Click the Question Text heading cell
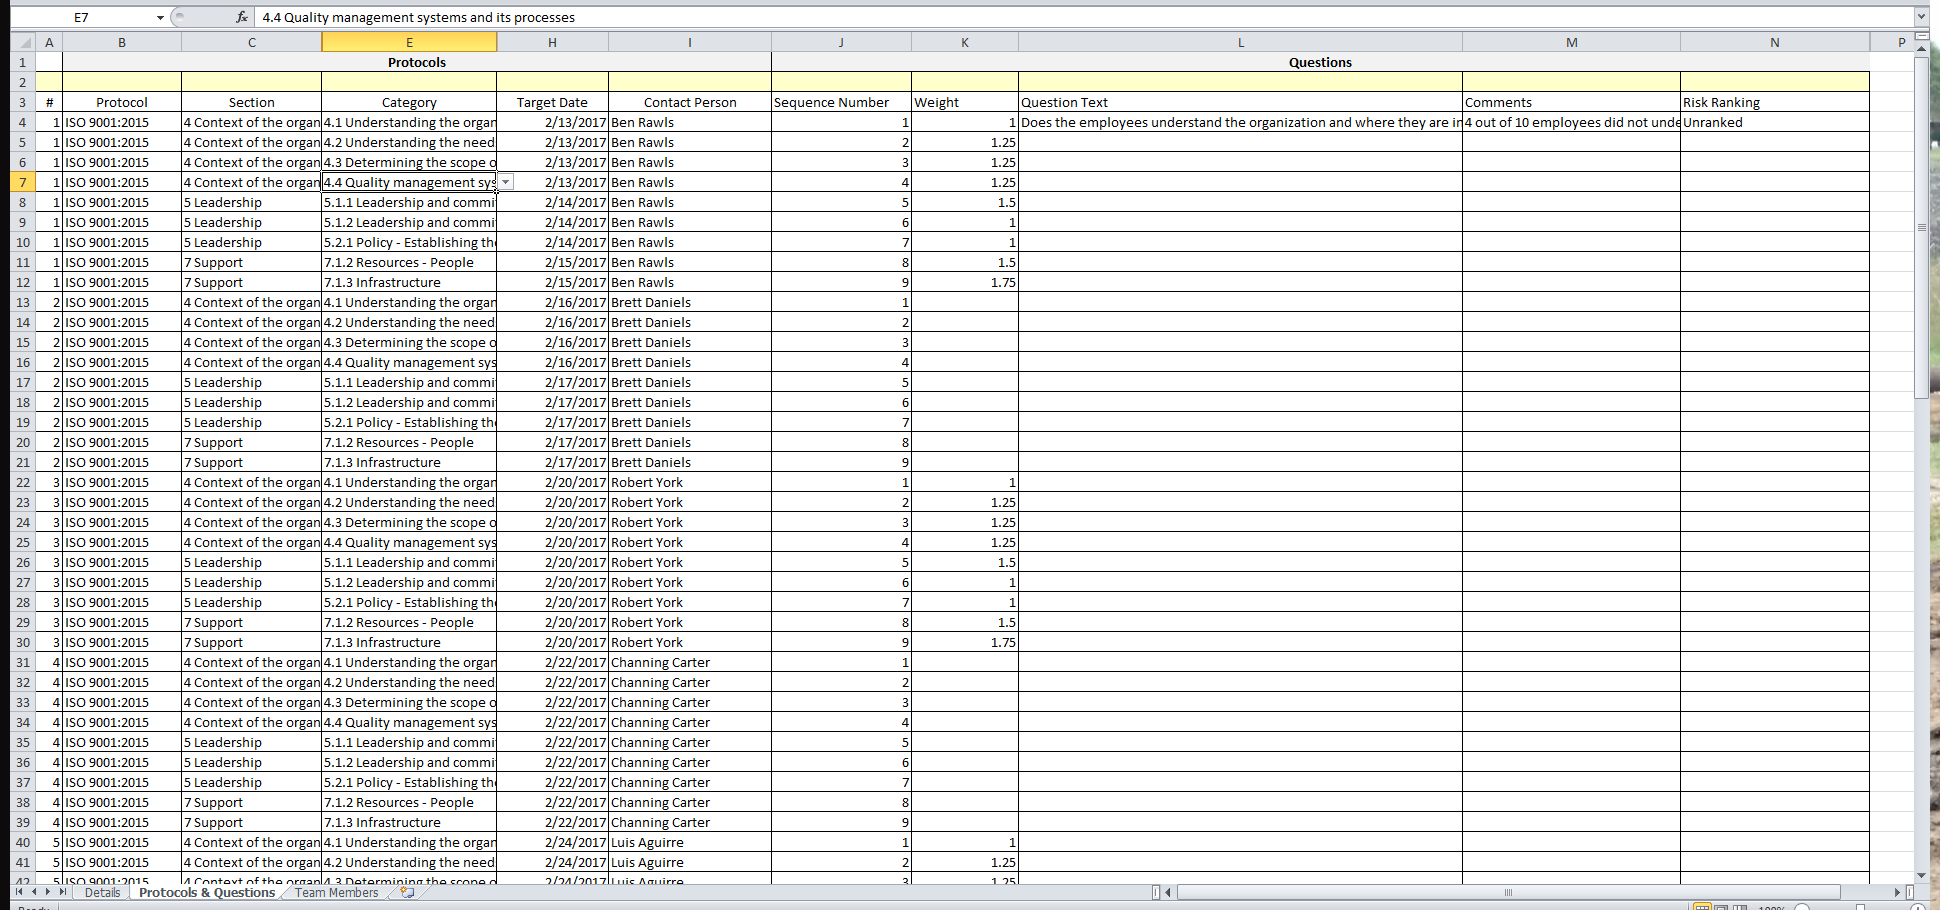1940x910 pixels. click(x=1241, y=102)
